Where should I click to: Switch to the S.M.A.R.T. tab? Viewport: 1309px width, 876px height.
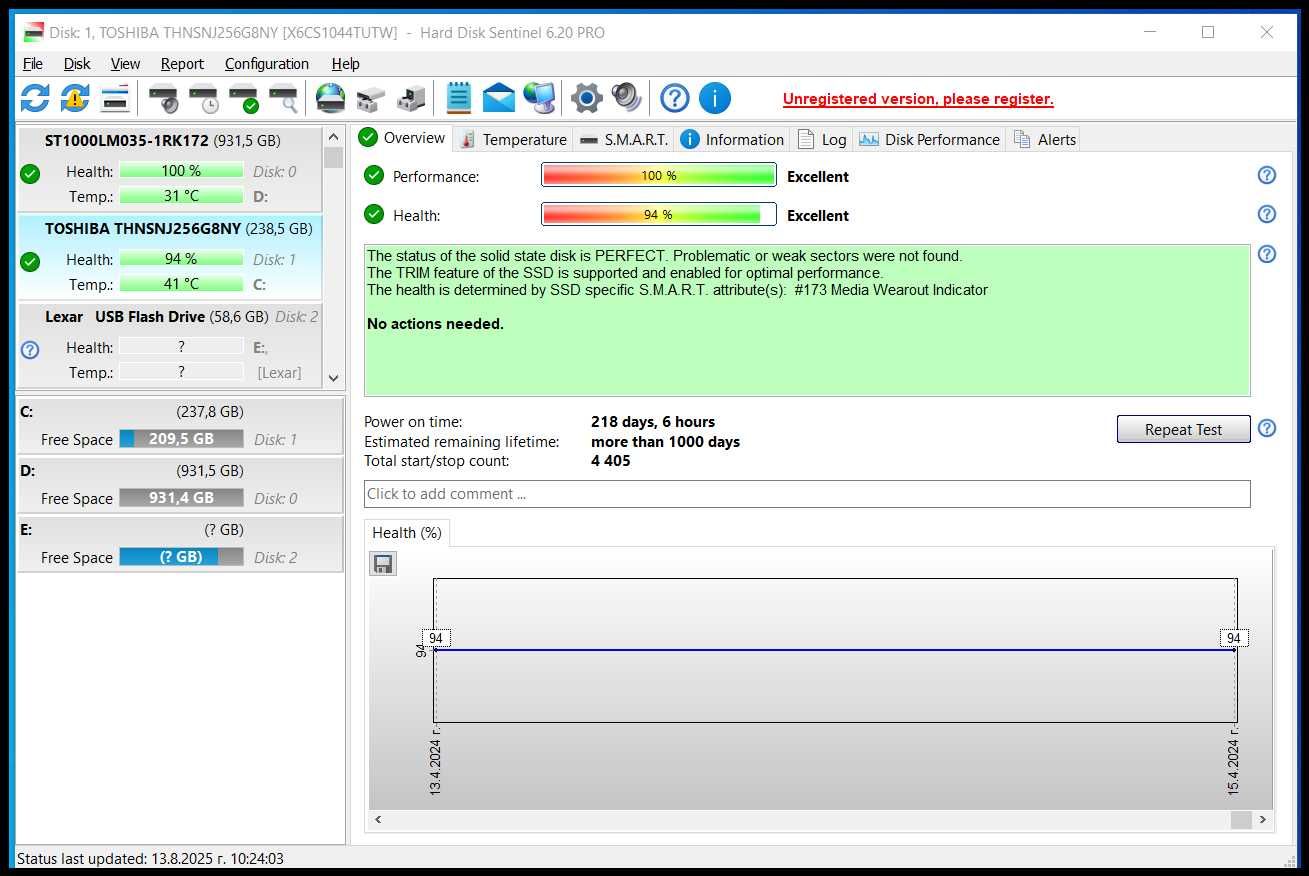pos(623,139)
